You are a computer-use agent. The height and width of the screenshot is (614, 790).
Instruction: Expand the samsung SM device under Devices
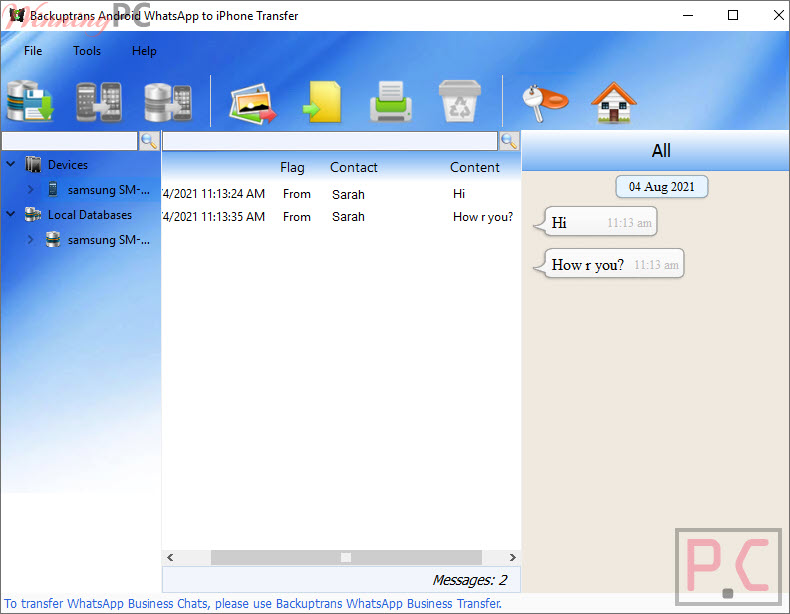(x=30, y=189)
